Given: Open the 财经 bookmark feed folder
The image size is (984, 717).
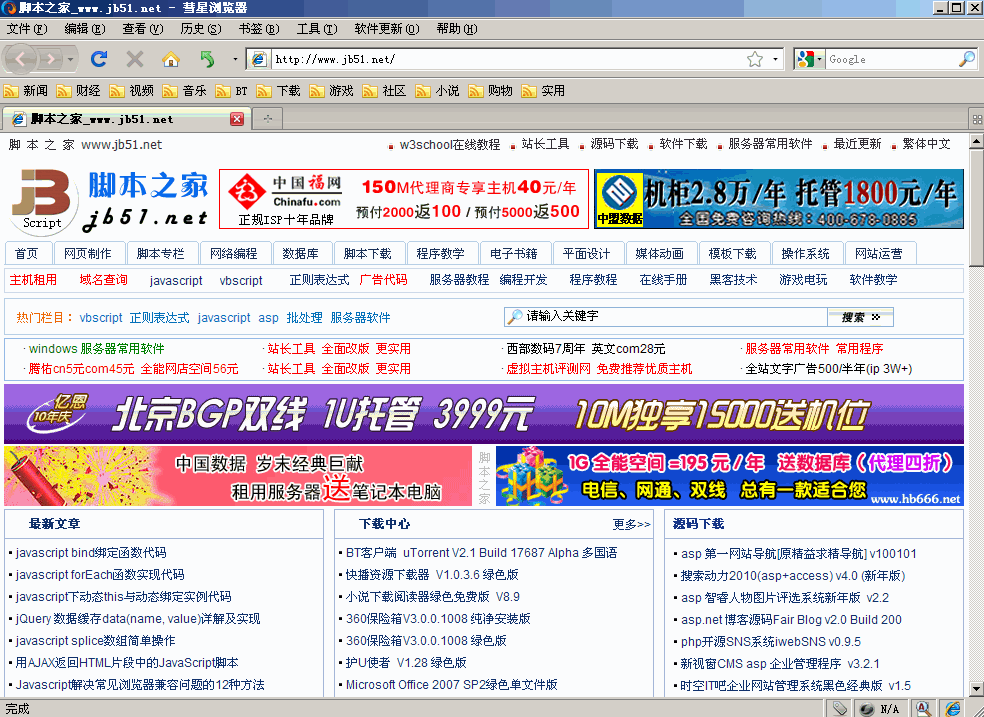Looking at the screenshot, I should pyautogui.click(x=78, y=91).
